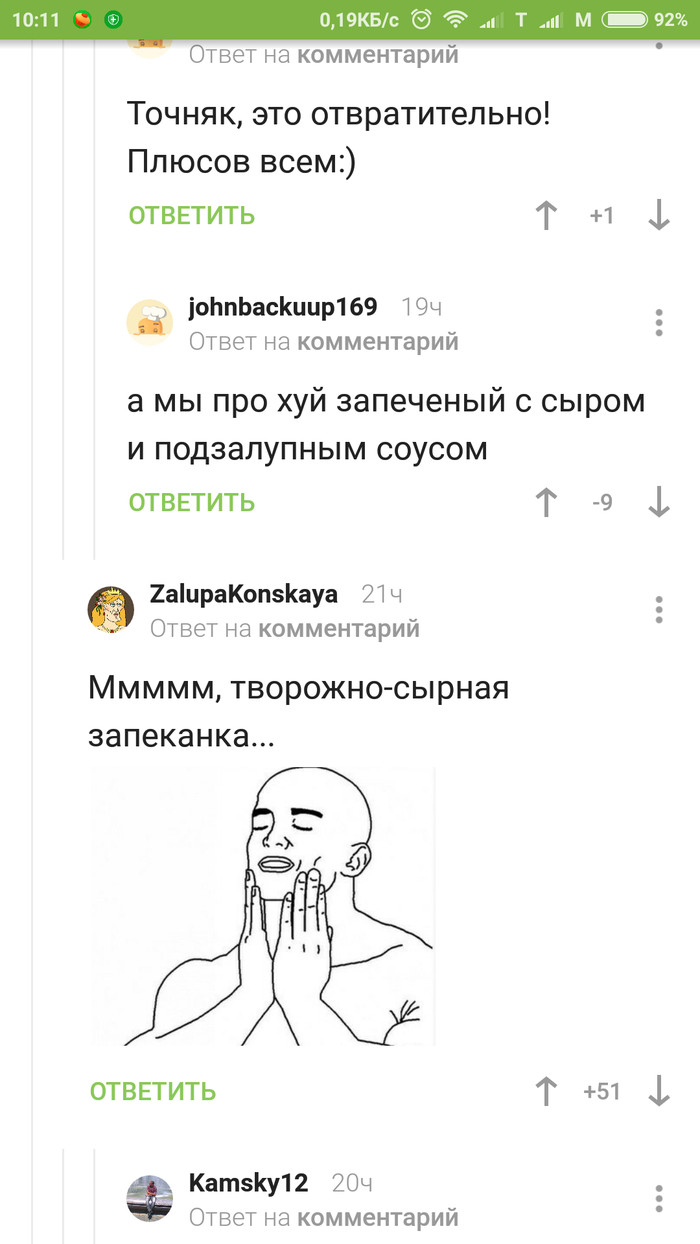Open Kamsky12's avatar picture
The width and height of the screenshot is (700, 1244).
(x=150, y=1198)
